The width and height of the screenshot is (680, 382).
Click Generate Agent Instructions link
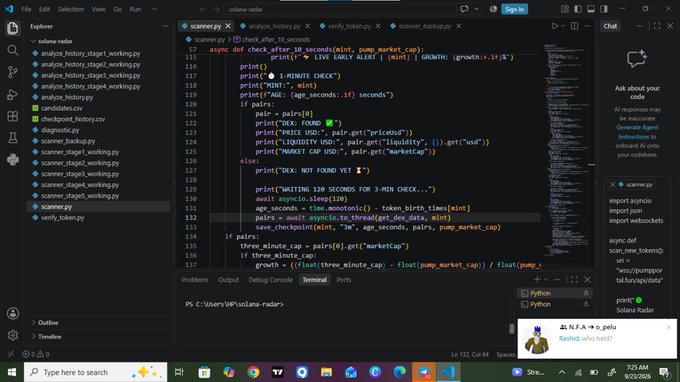(x=637, y=132)
